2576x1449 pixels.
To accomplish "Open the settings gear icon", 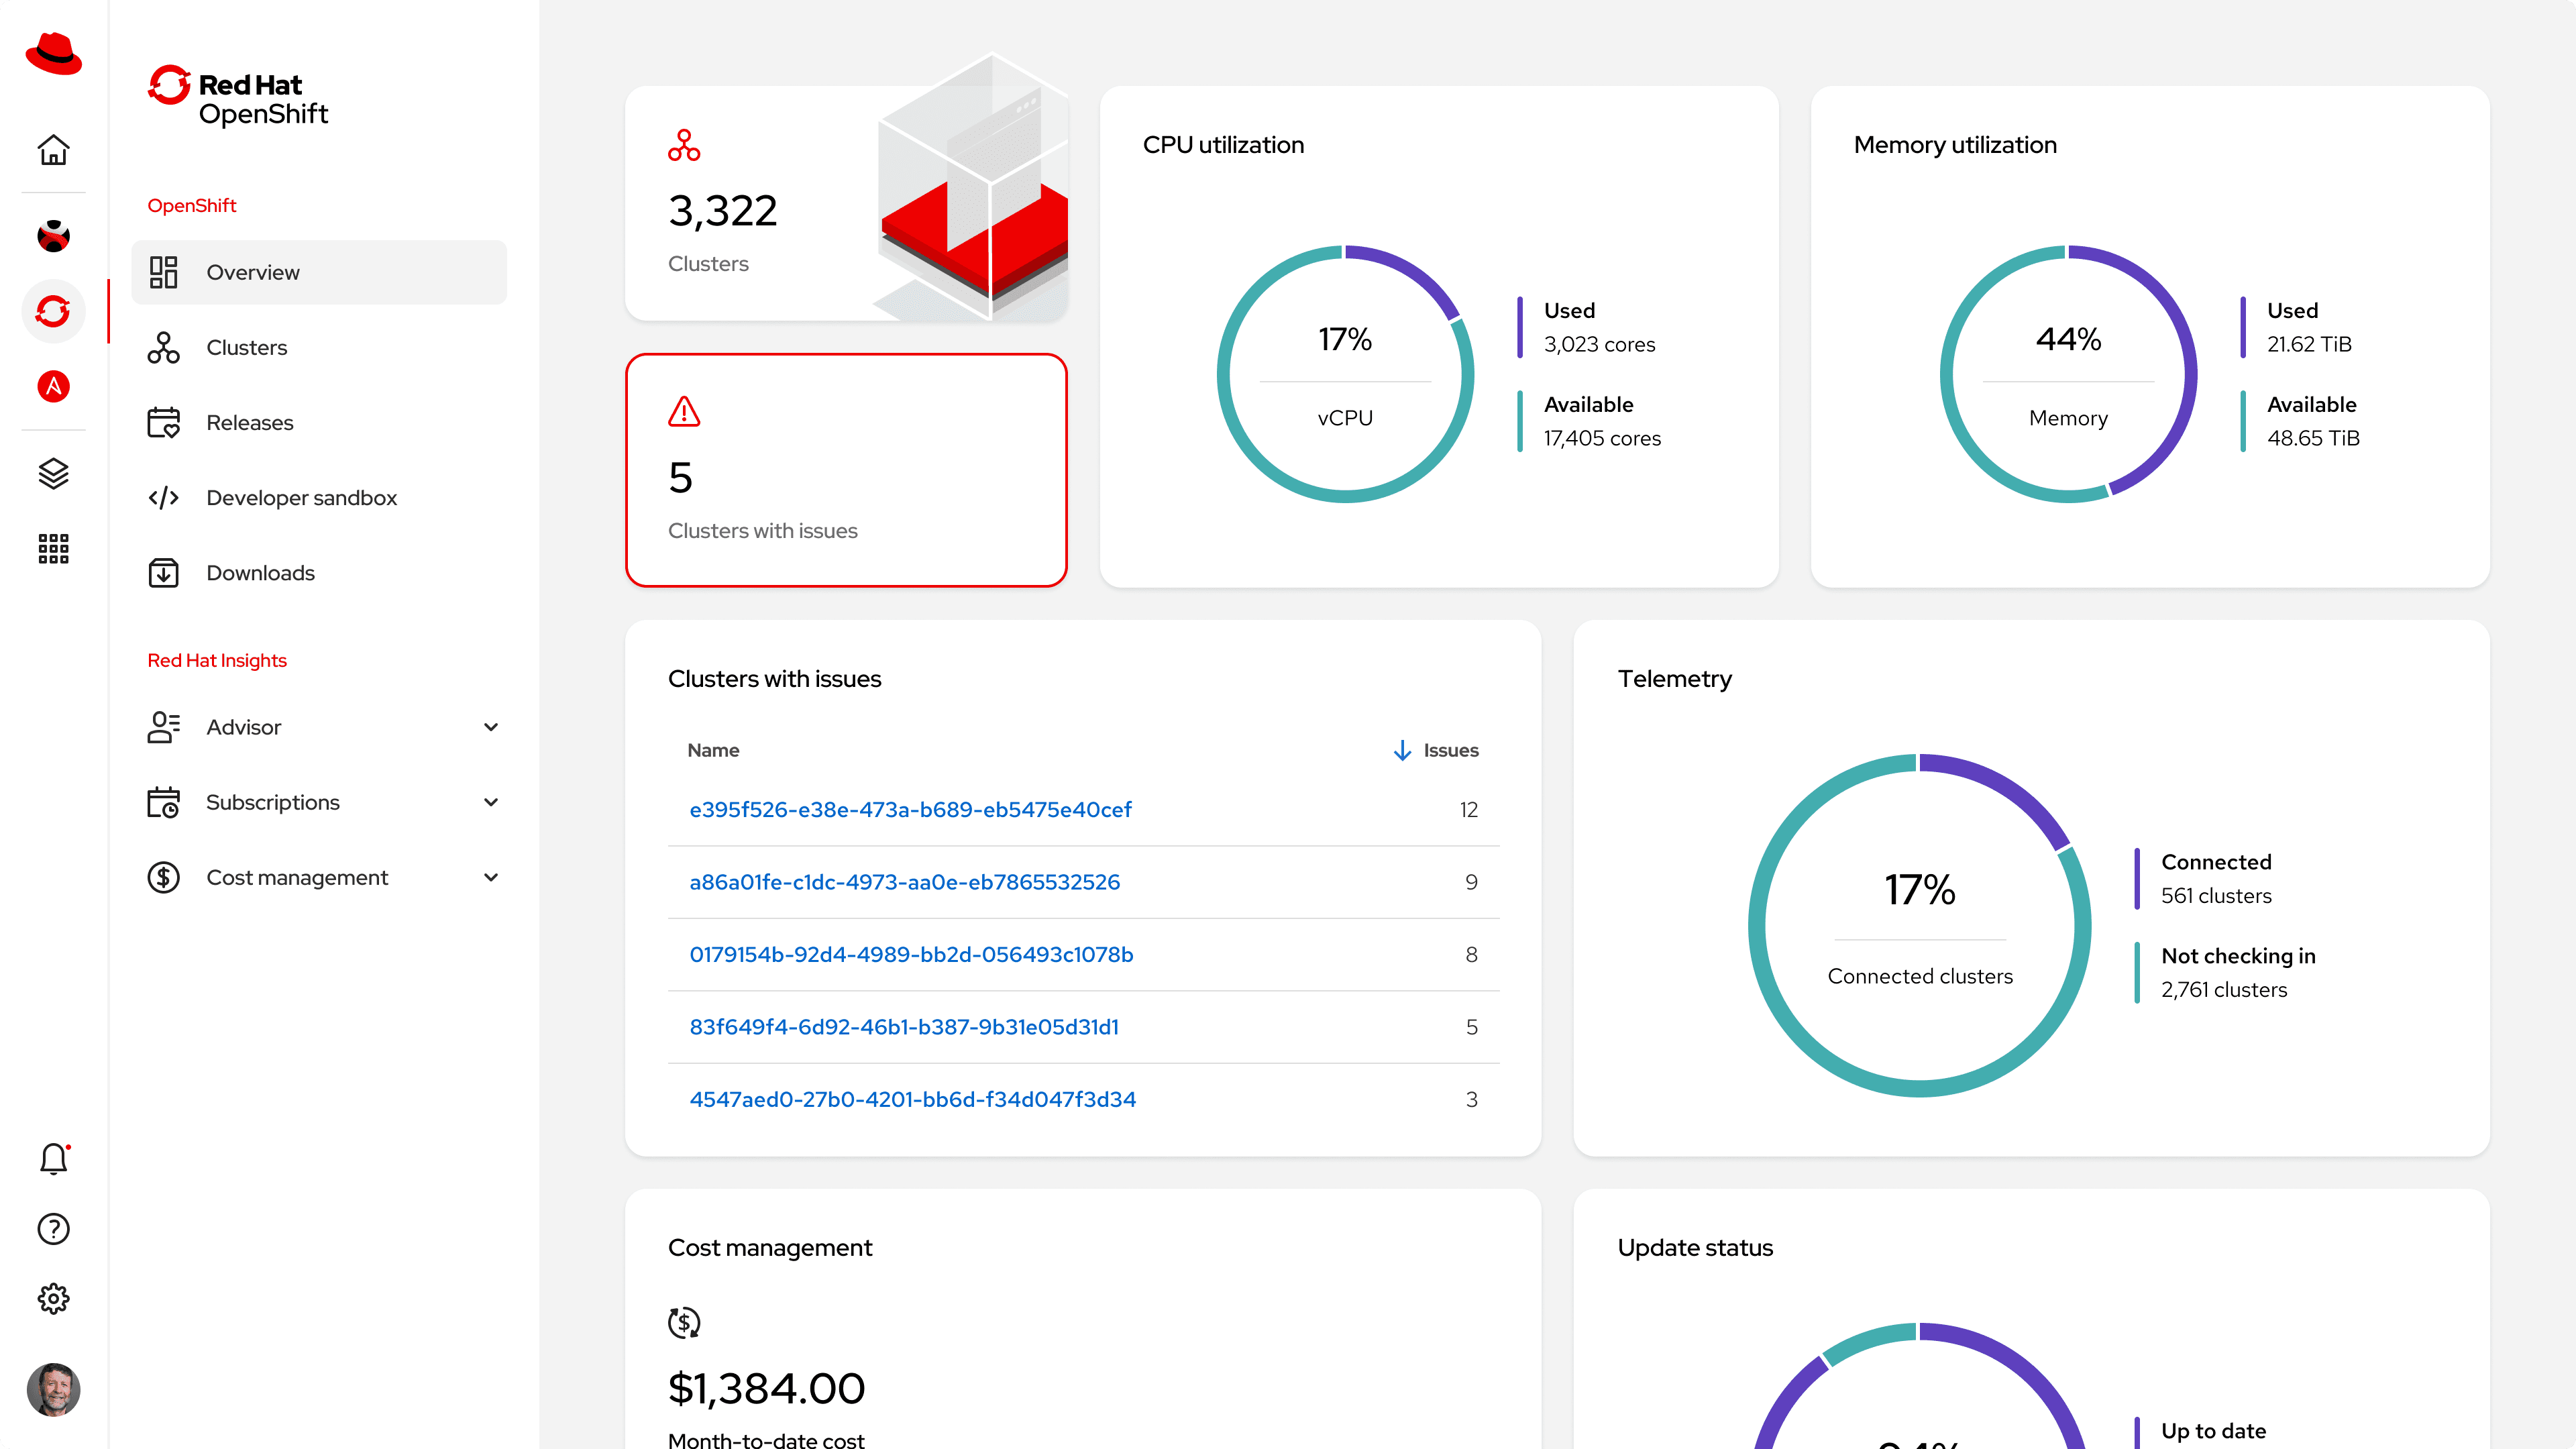I will tap(53, 1299).
